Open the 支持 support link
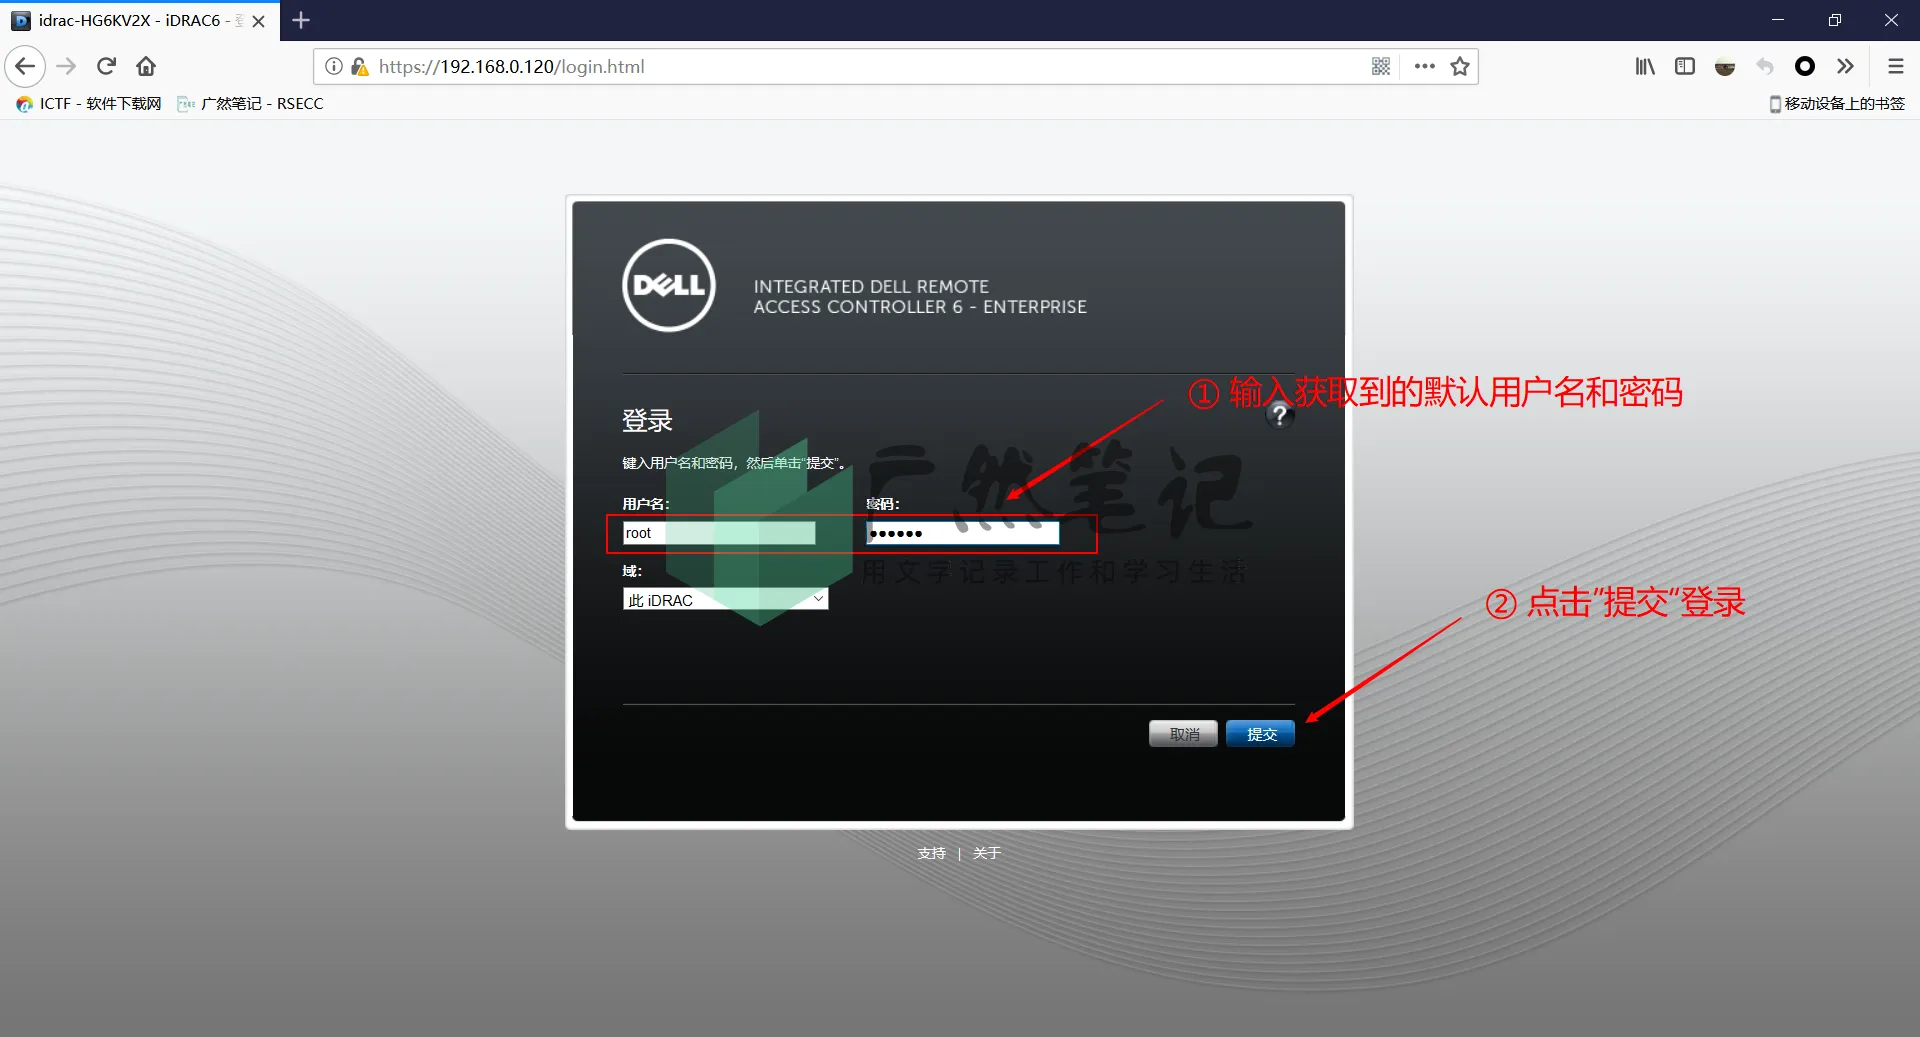The image size is (1920, 1037). click(x=931, y=853)
